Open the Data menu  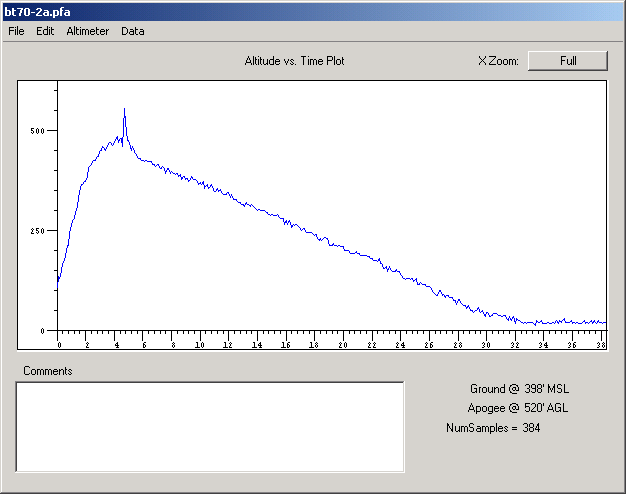(133, 31)
